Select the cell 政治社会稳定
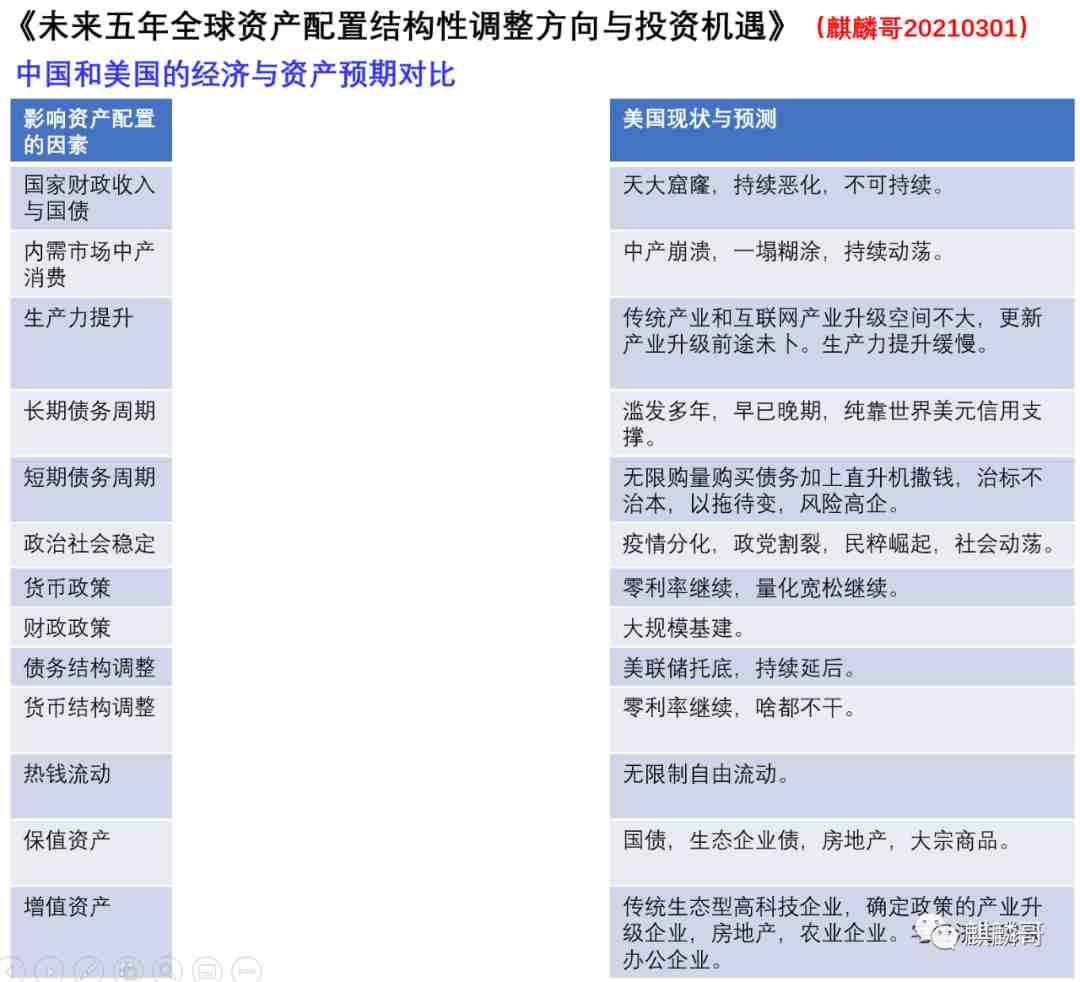This screenshot has width=1080, height=982. click(91, 545)
